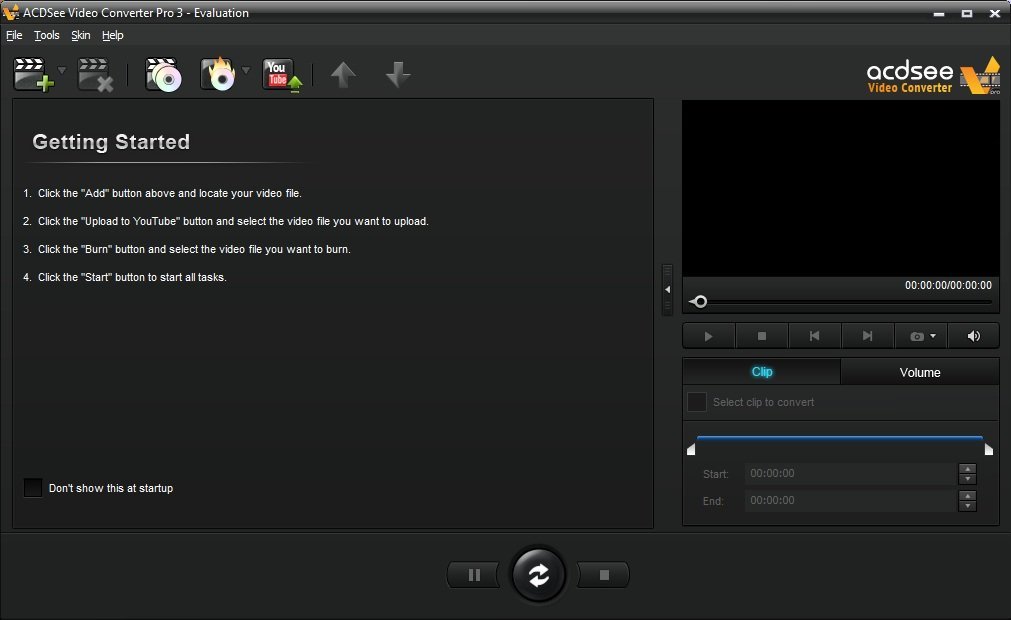Click the black video preview area
Image resolution: width=1011 pixels, height=620 pixels.
point(841,188)
